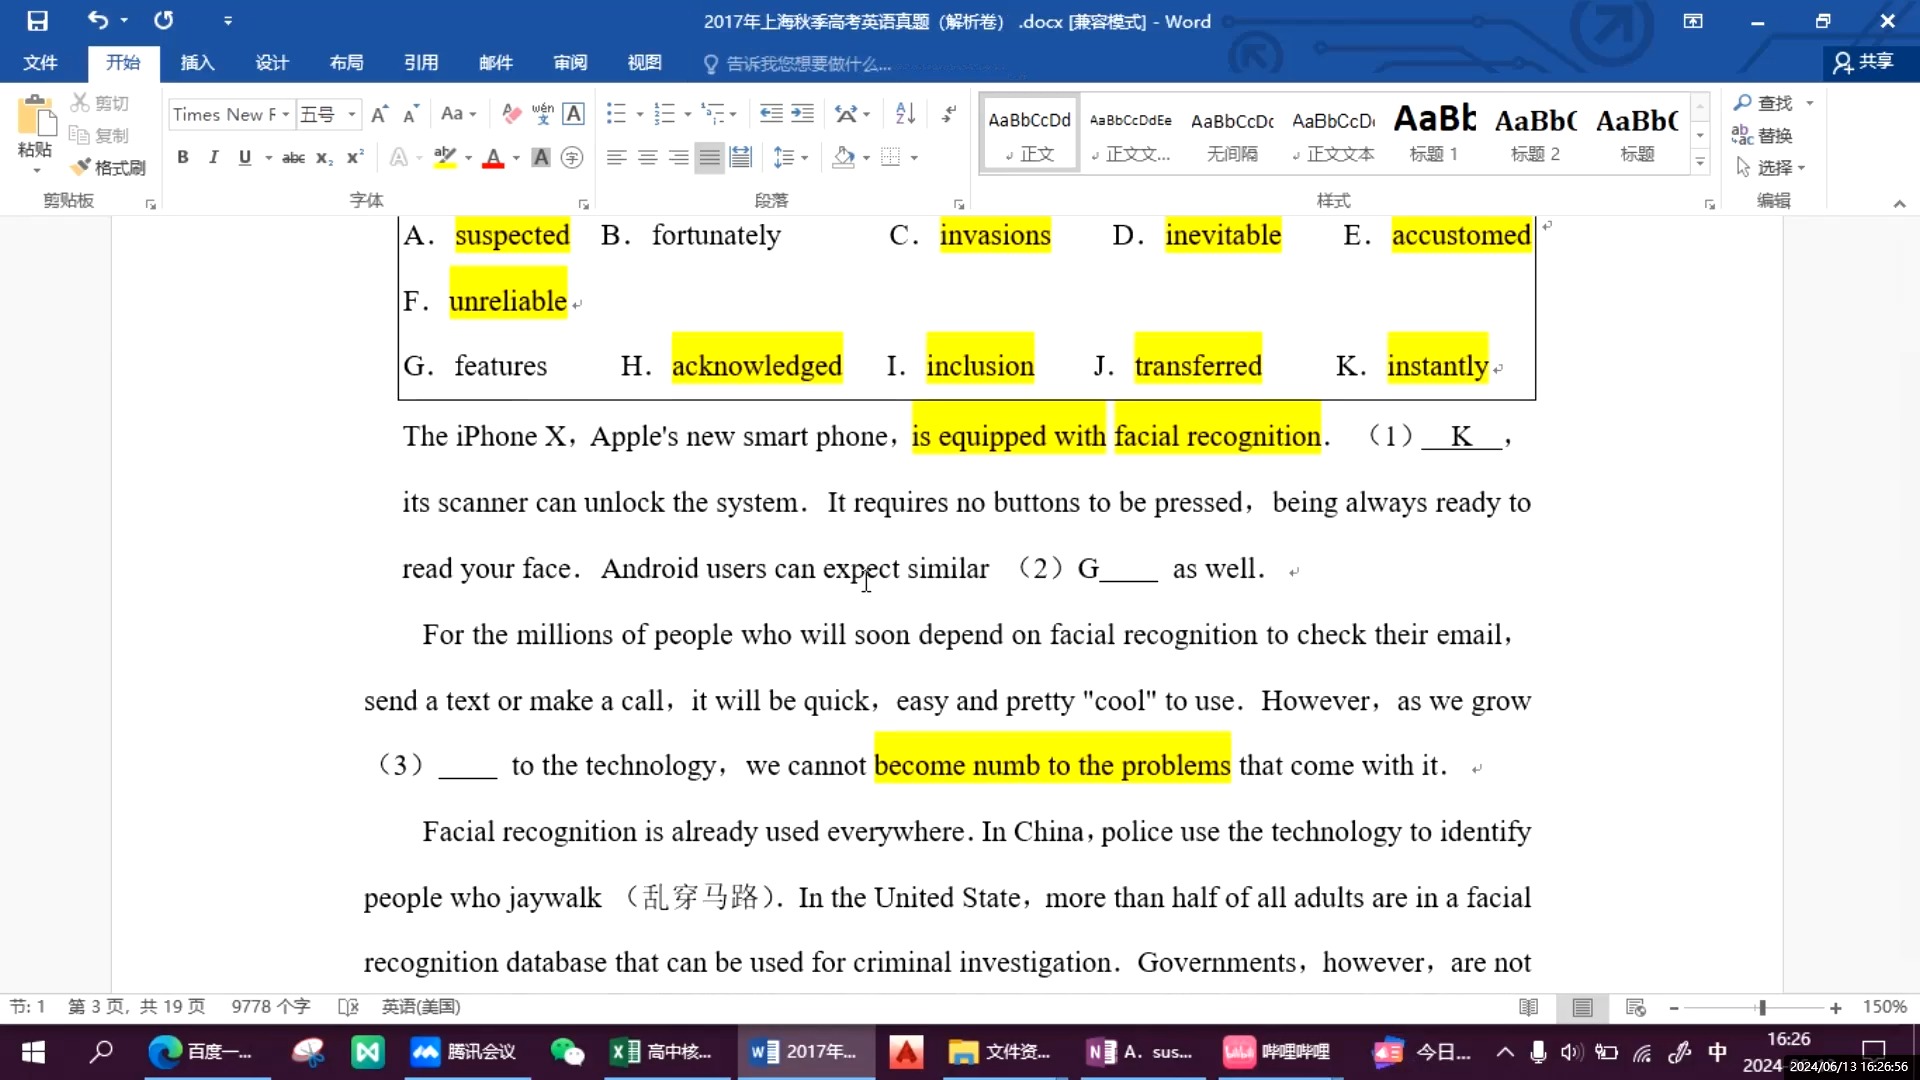Open the Font dialog launcher
The image size is (1920, 1080).
point(584,204)
